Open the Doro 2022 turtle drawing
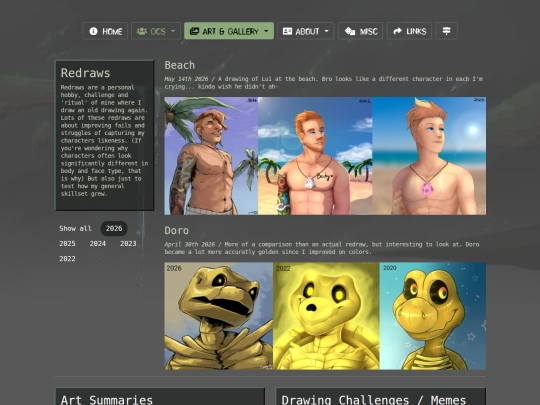This screenshot has width=540, height=405. [326, 316]
